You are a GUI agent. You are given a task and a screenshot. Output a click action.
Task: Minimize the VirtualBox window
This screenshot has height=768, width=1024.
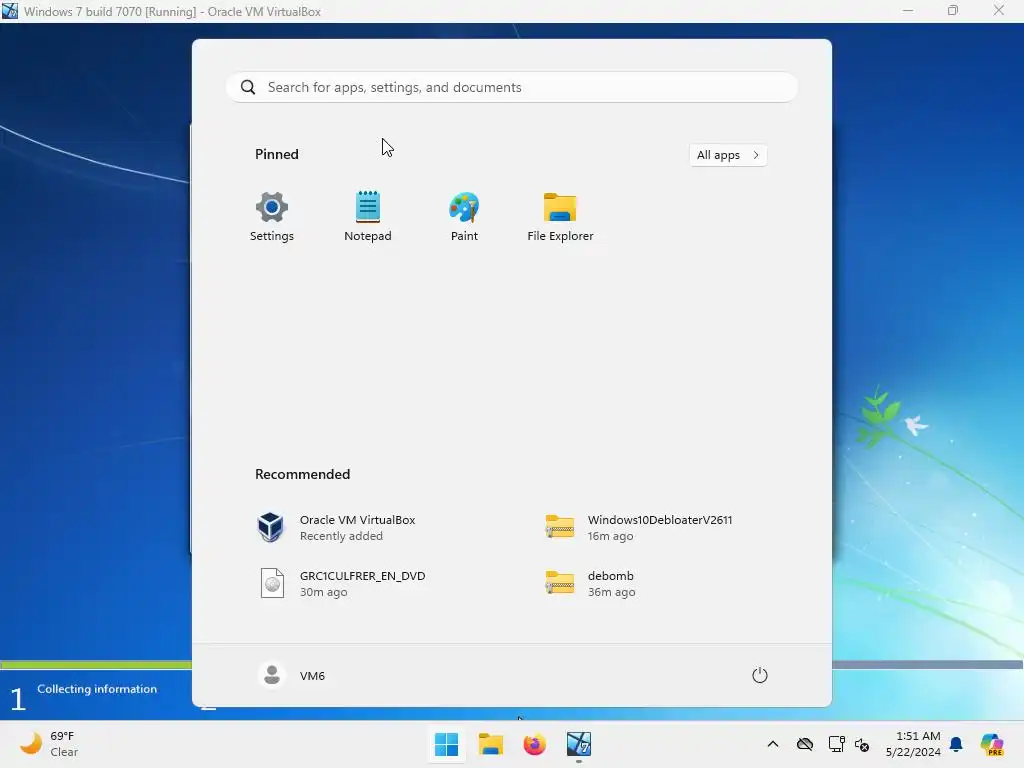(x=908, y=10)
